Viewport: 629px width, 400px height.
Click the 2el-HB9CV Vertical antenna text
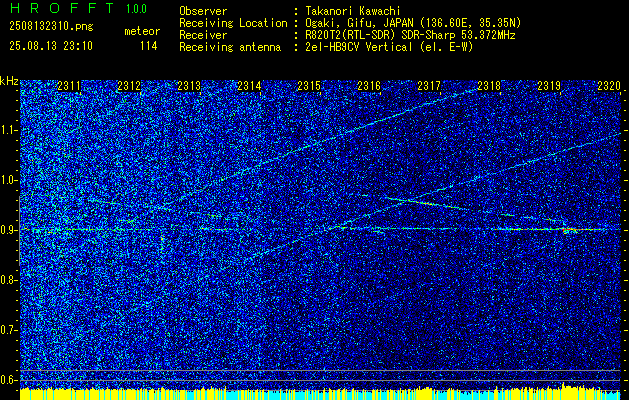tap(390, 47)
